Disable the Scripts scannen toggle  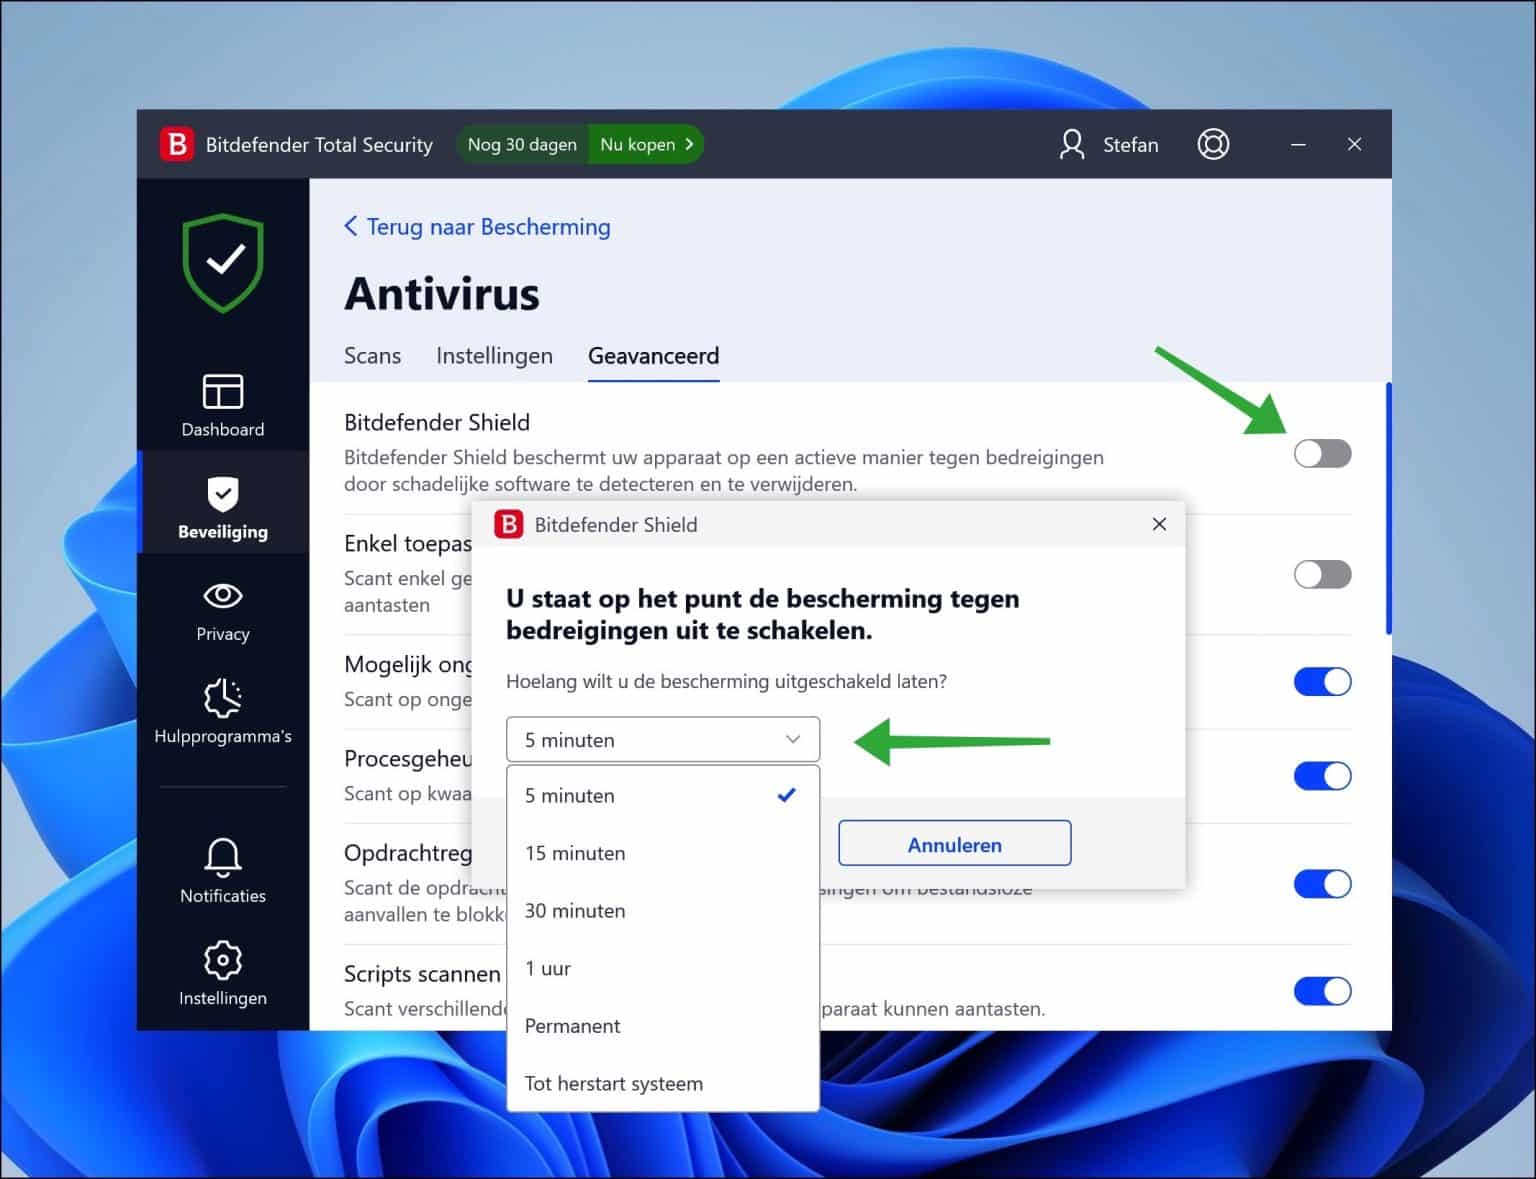pos(1322,991)
